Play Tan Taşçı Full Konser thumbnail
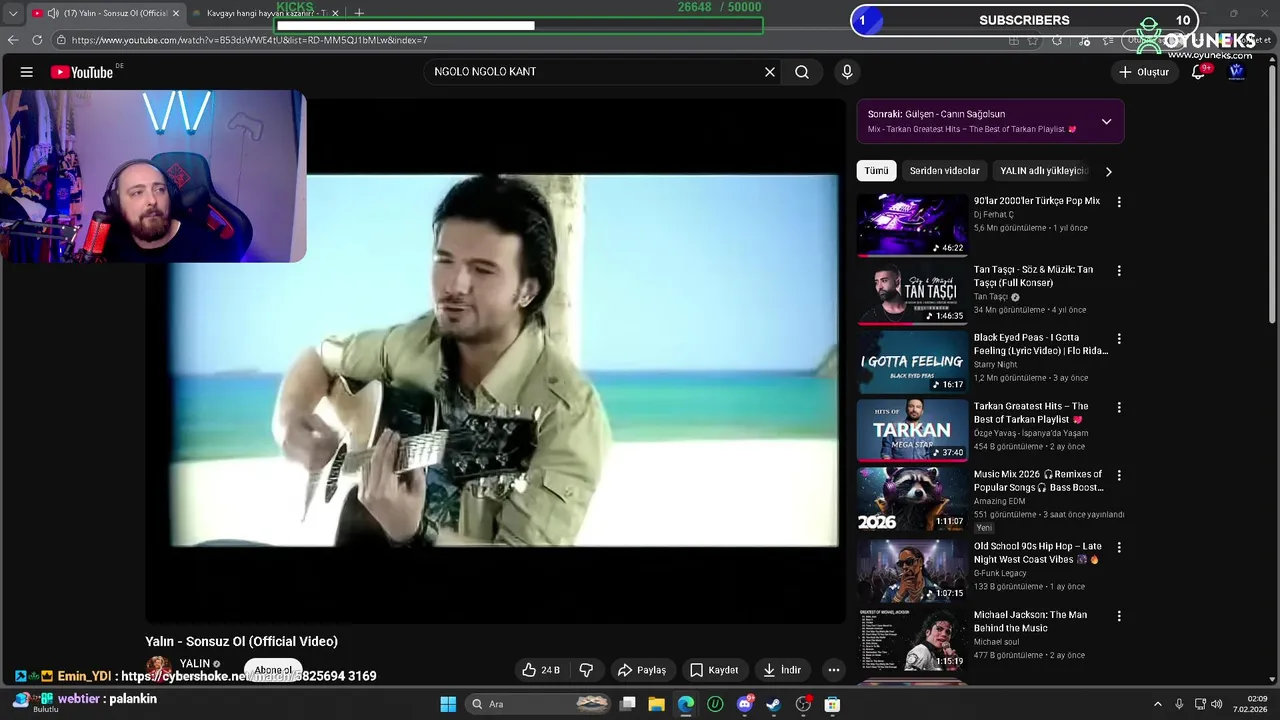 912,293
